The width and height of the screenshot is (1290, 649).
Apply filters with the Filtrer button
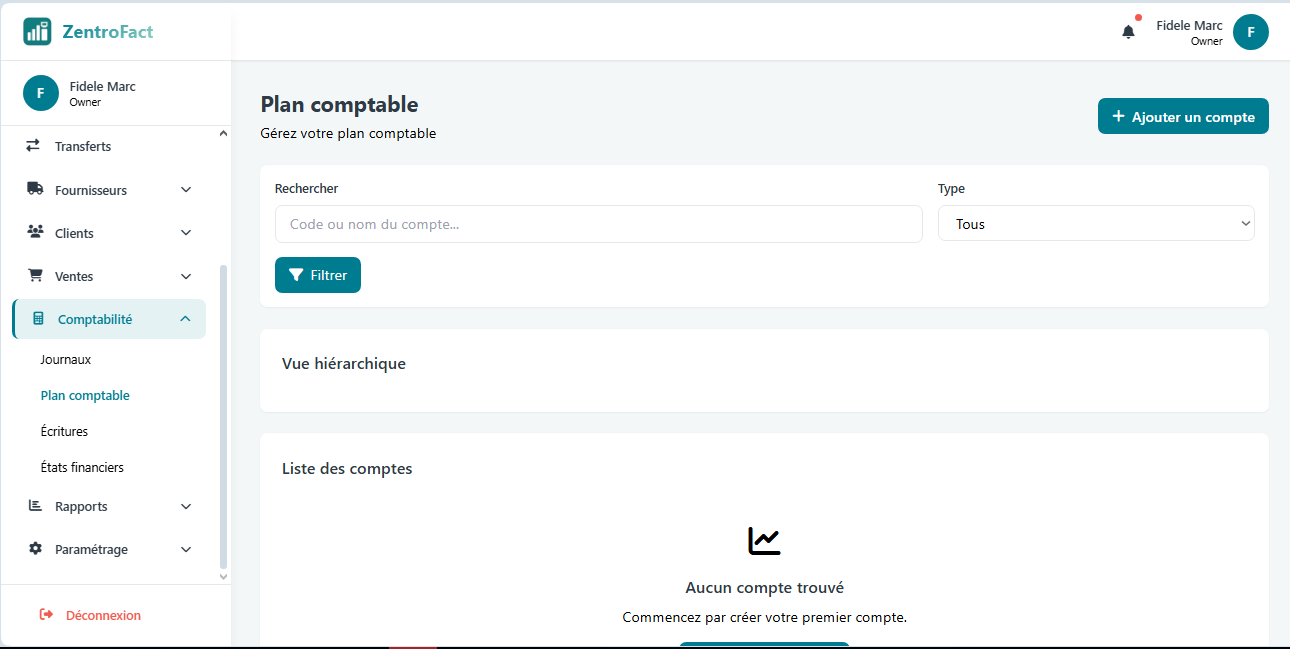click(x=317, y=275)
